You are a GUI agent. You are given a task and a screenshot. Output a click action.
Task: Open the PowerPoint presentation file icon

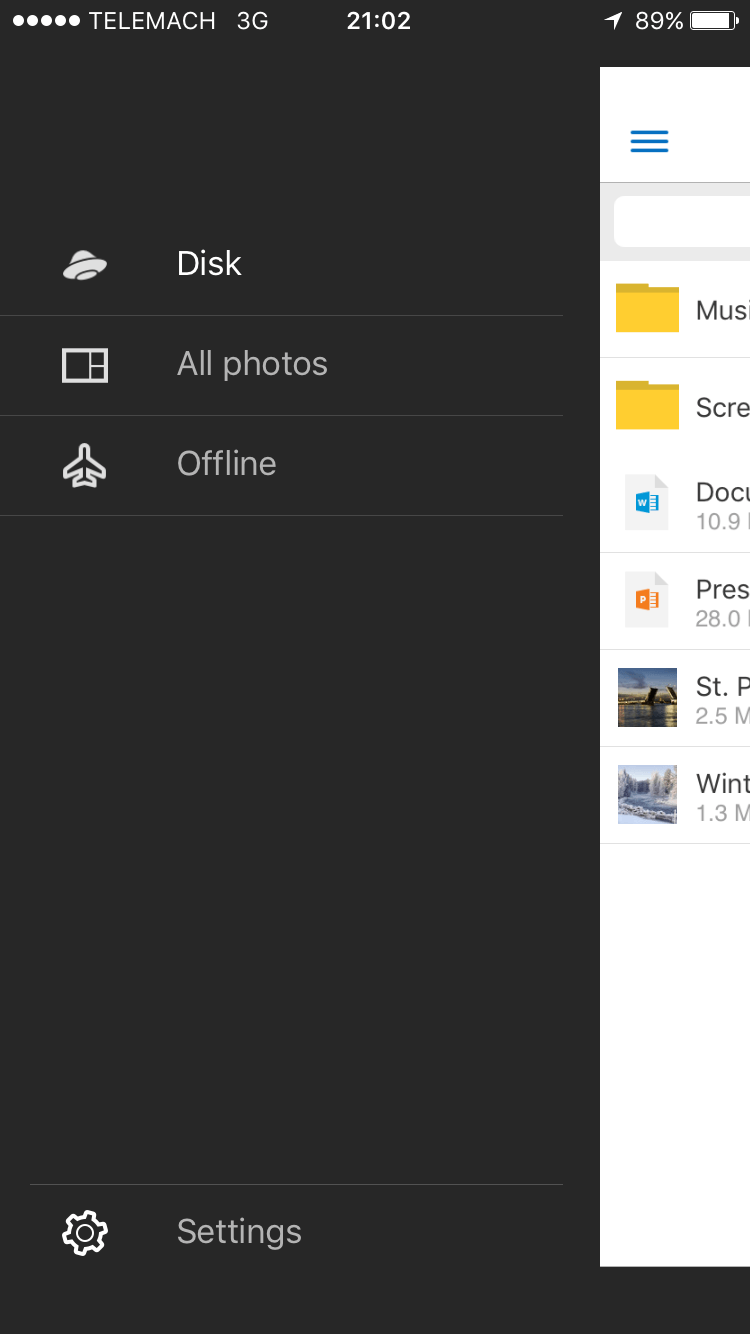coord(647,599)
